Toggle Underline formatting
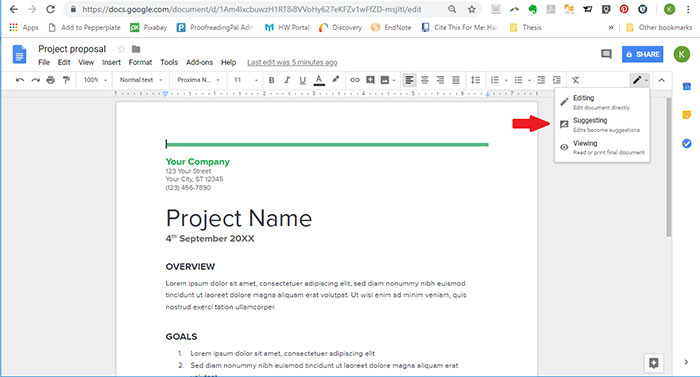This screenshot has height=377, width=700. coord(303,80)
